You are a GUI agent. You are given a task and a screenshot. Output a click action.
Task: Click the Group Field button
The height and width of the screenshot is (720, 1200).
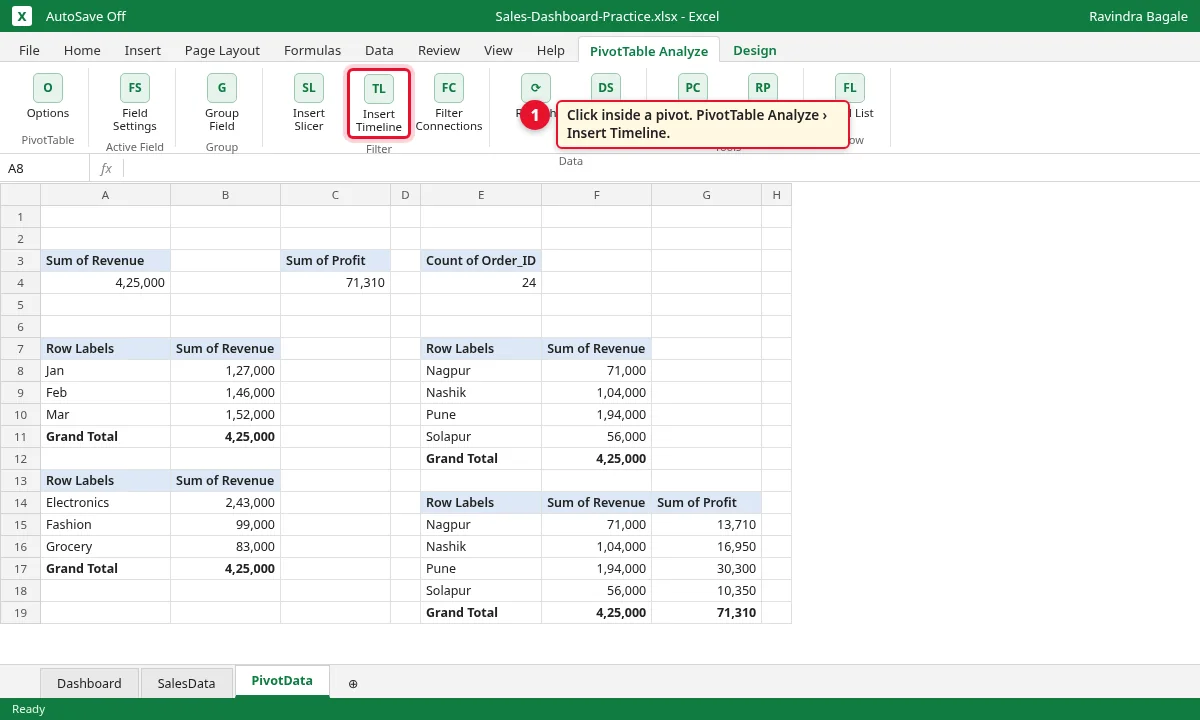pyautogui.click(x=222, y=103)
